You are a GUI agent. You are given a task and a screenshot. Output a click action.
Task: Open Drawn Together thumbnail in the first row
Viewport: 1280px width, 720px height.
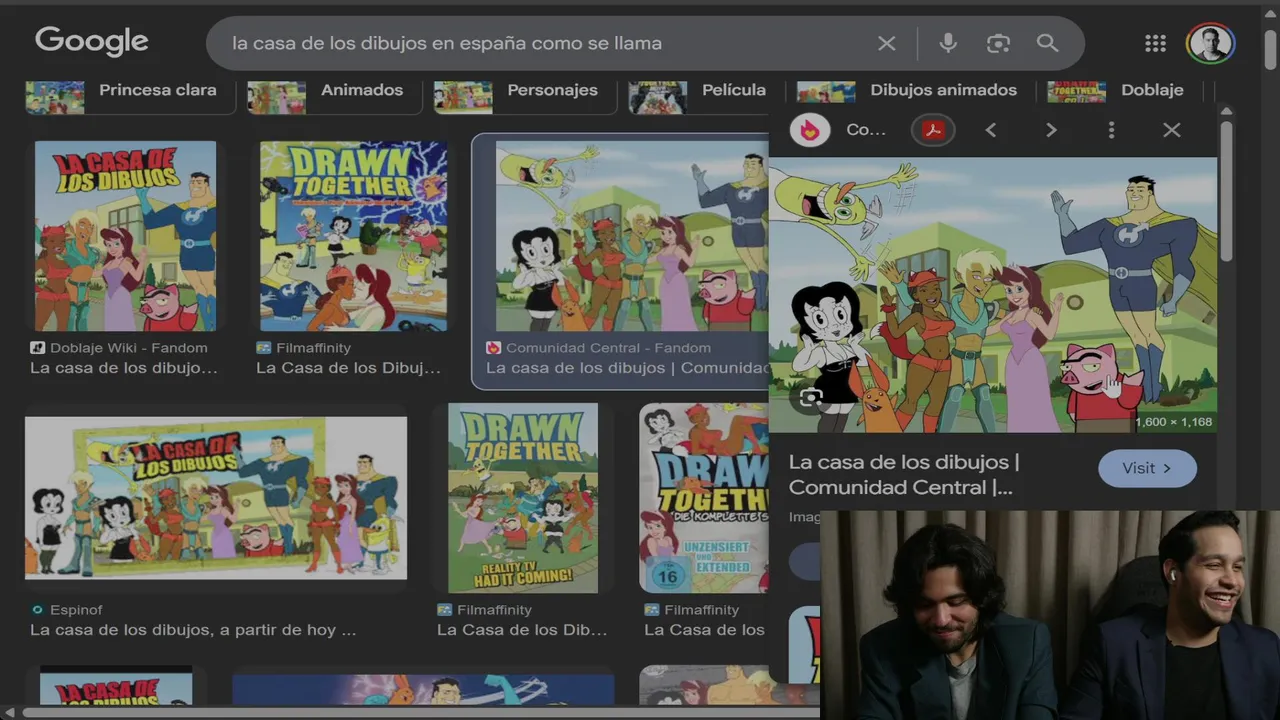tap(353, 236)
